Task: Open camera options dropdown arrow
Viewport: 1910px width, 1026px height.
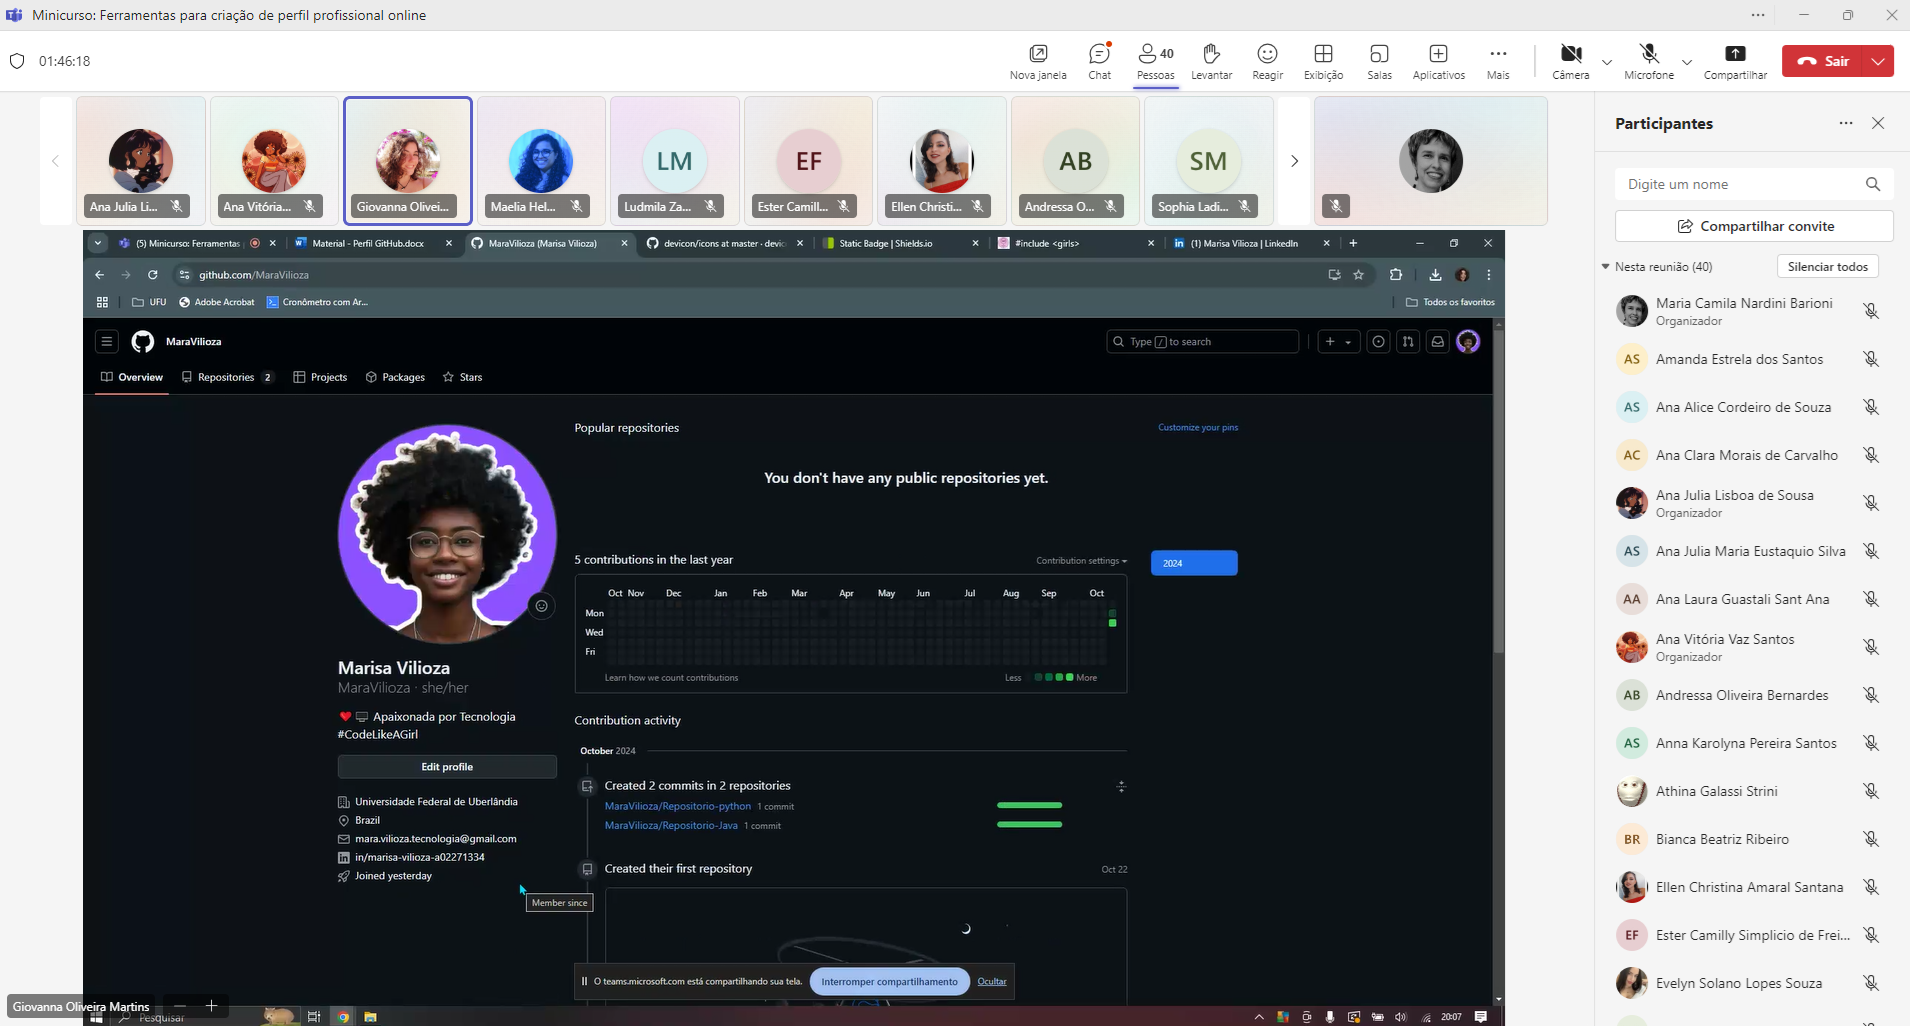Action: click(x=1607, y=62)
